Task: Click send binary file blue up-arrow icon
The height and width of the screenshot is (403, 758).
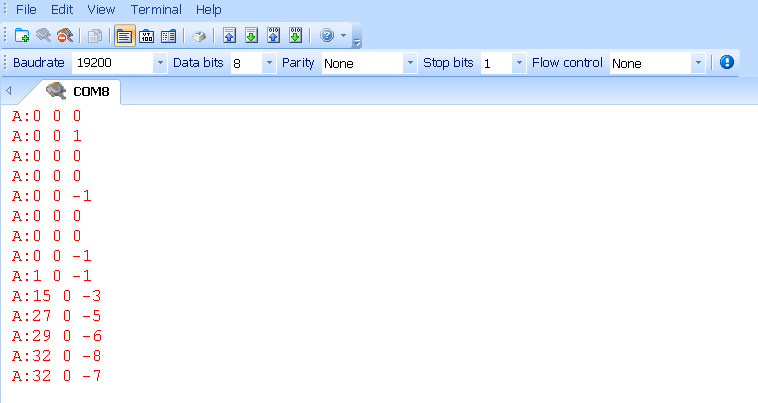Action: tap(274, 35)
